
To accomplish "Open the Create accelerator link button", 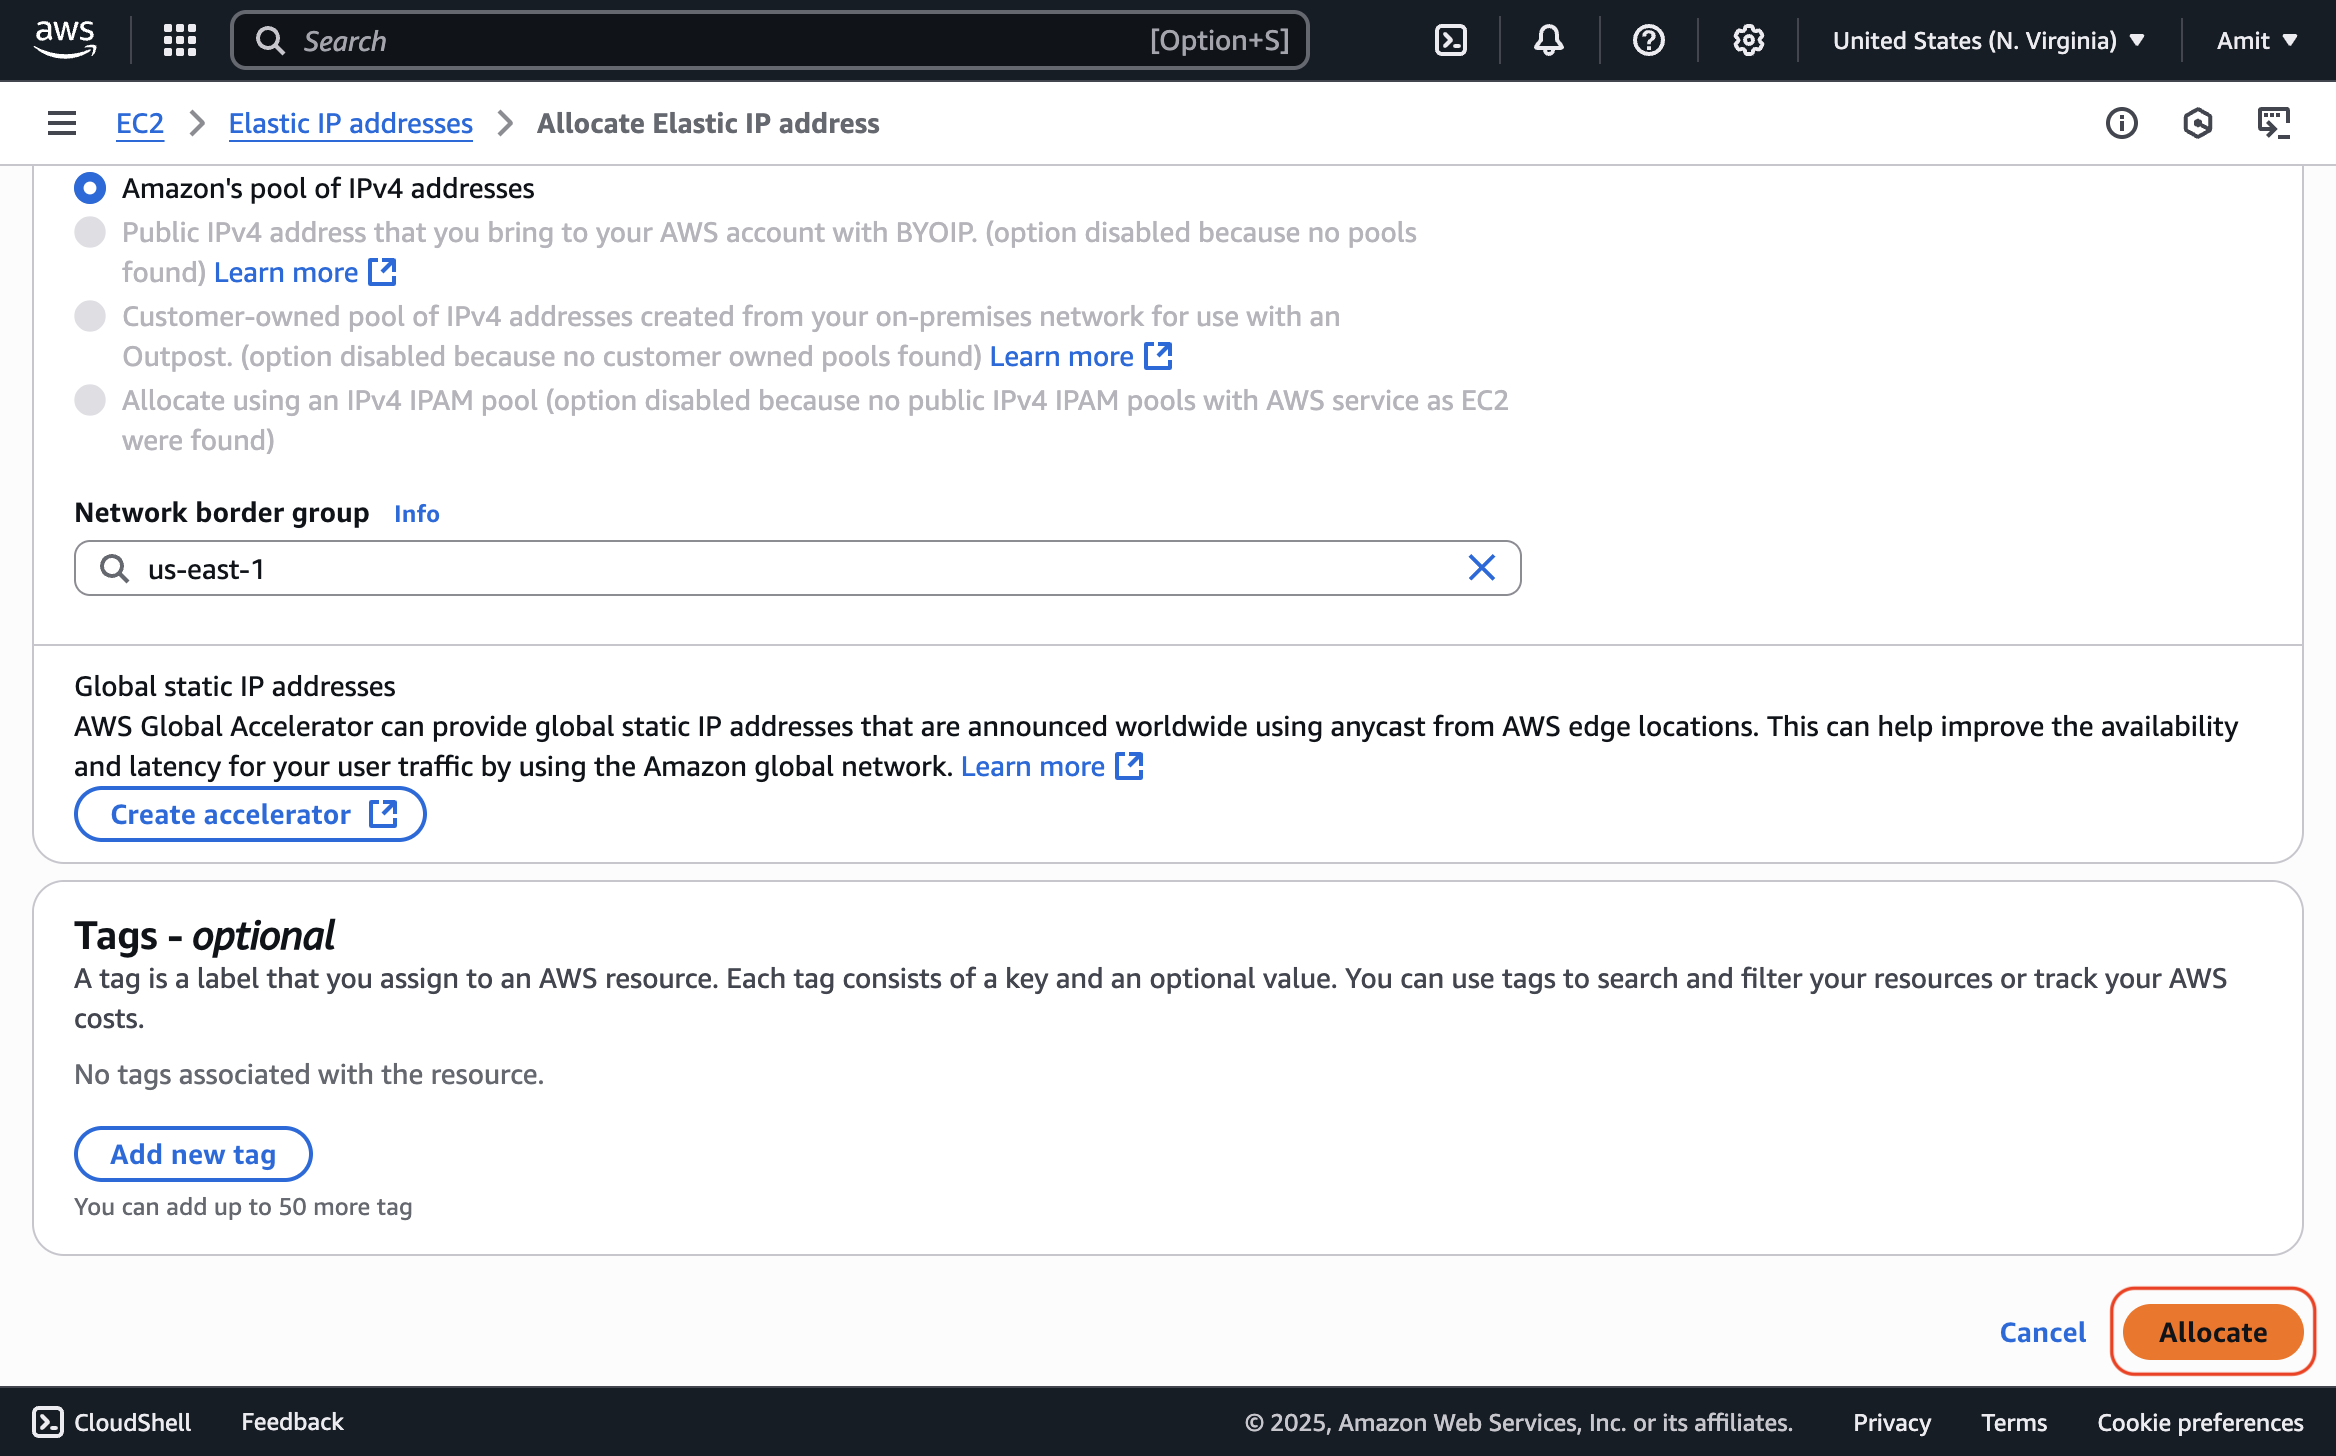I will [x=250, y=814].
